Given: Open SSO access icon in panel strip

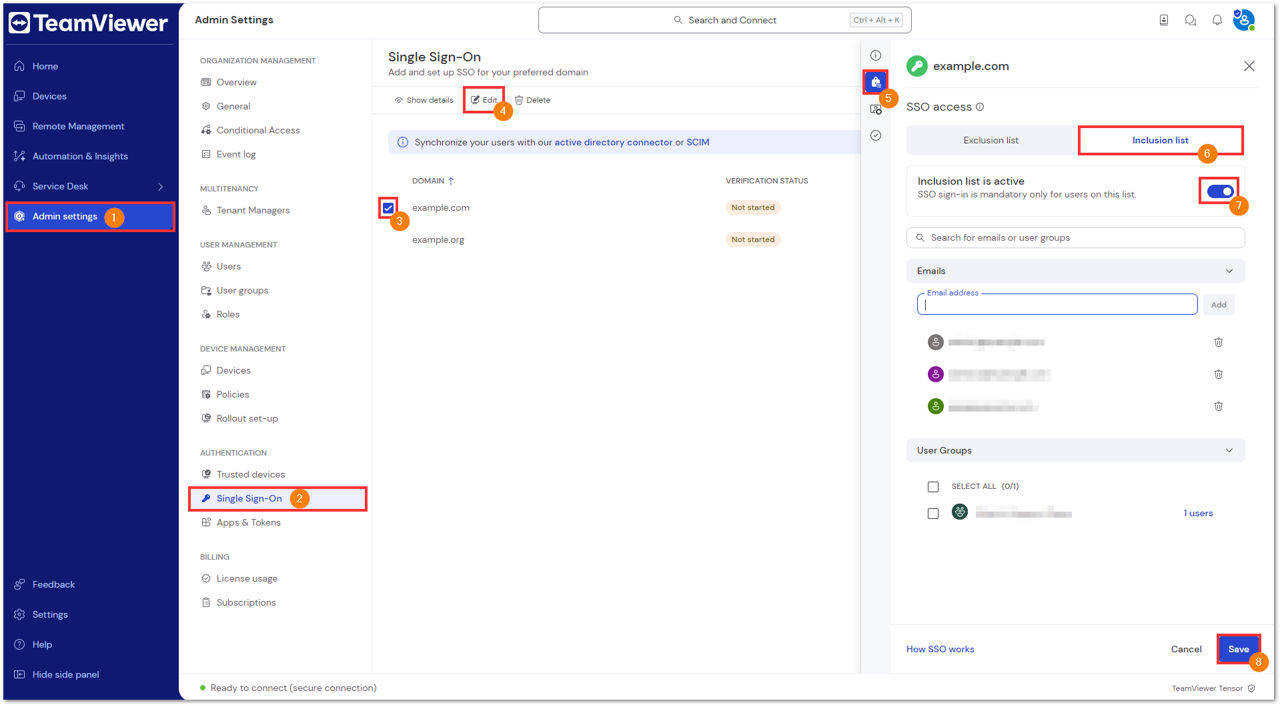Looking at the screenshot, I should pos(876,82).
